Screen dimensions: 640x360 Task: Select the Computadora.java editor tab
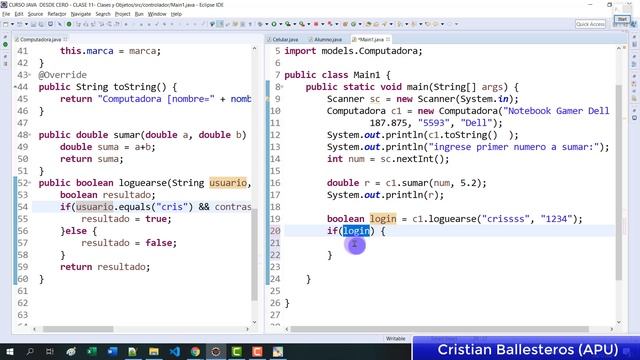pos(40,40)
